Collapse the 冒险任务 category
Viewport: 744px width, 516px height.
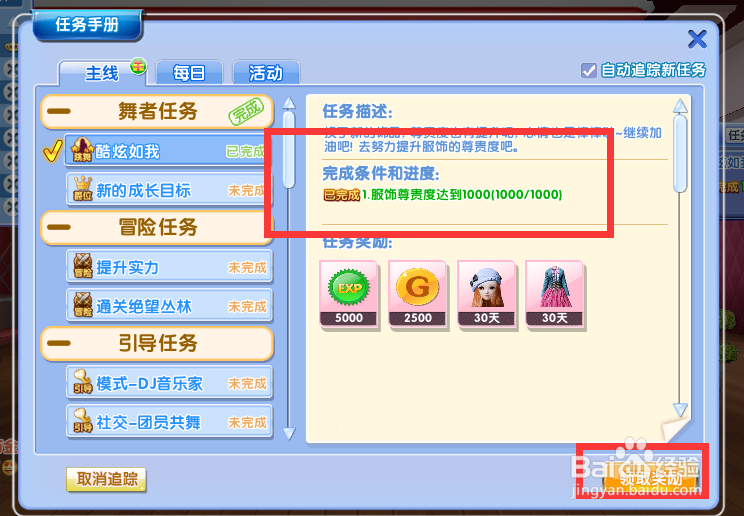pyautogui.click(x=59, y=227)
